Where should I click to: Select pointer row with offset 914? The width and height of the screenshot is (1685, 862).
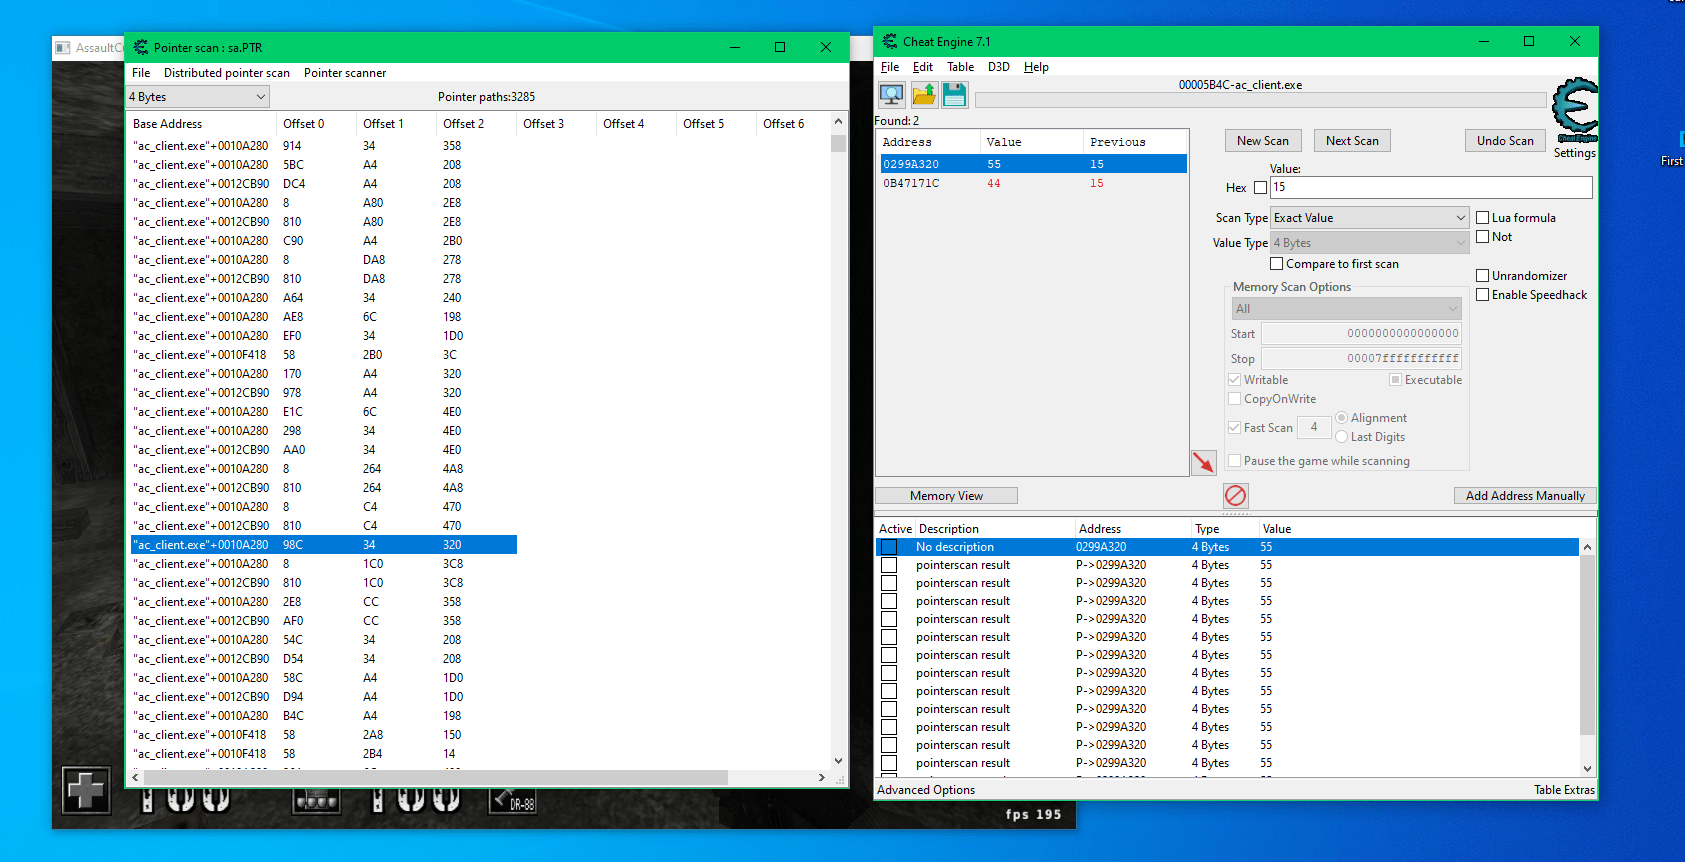pos(324,146)
